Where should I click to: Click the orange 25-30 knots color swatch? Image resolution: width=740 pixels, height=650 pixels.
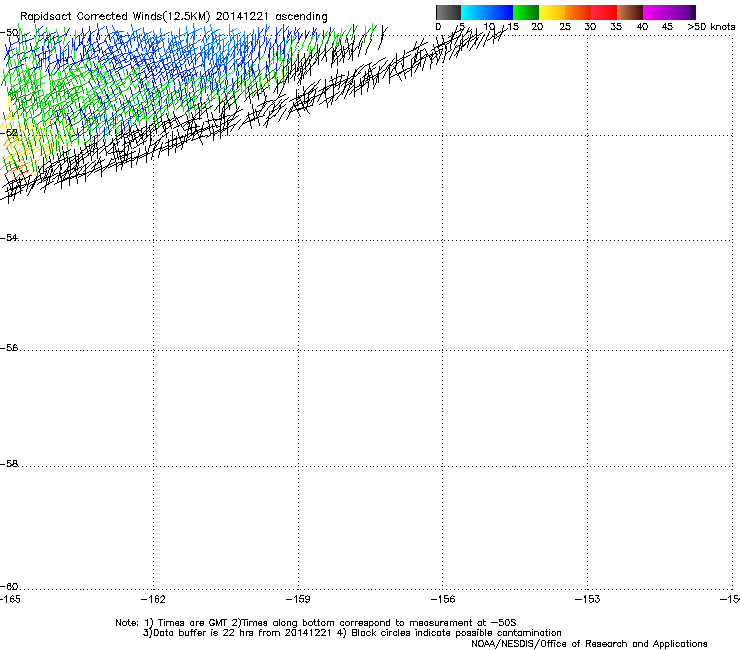click(578, 12)
